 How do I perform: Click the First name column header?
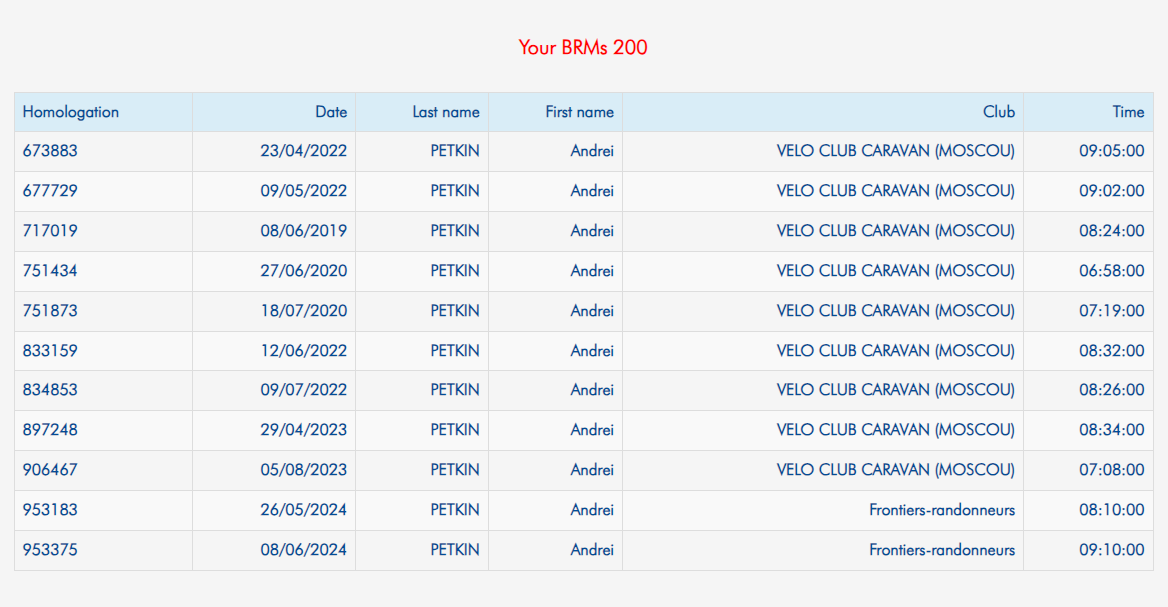pyautogui.click(x=579, y=112)
